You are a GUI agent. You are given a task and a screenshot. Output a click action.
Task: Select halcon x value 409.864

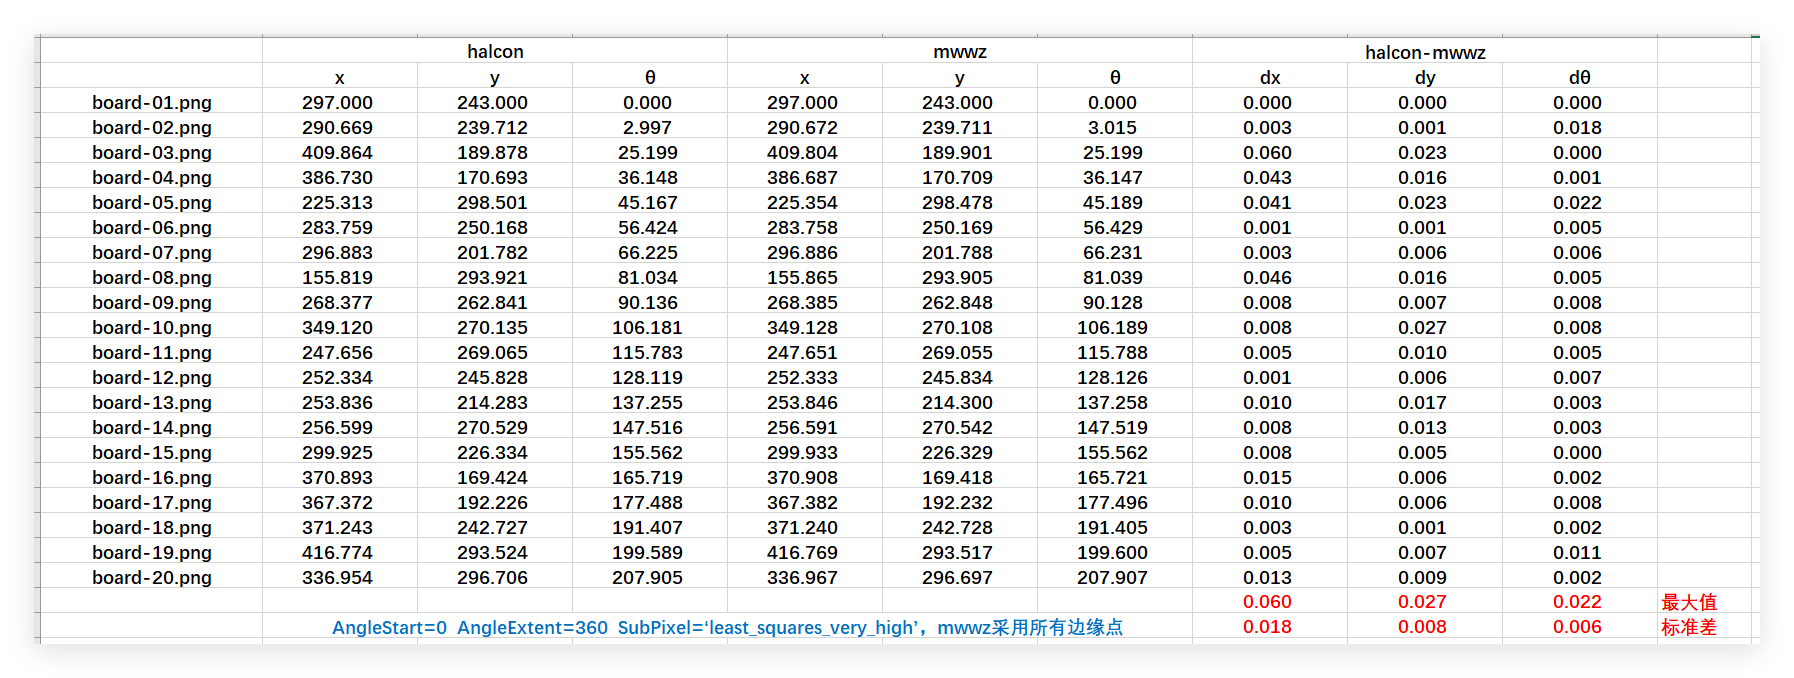pyautogui.click(x=338, y=152)
